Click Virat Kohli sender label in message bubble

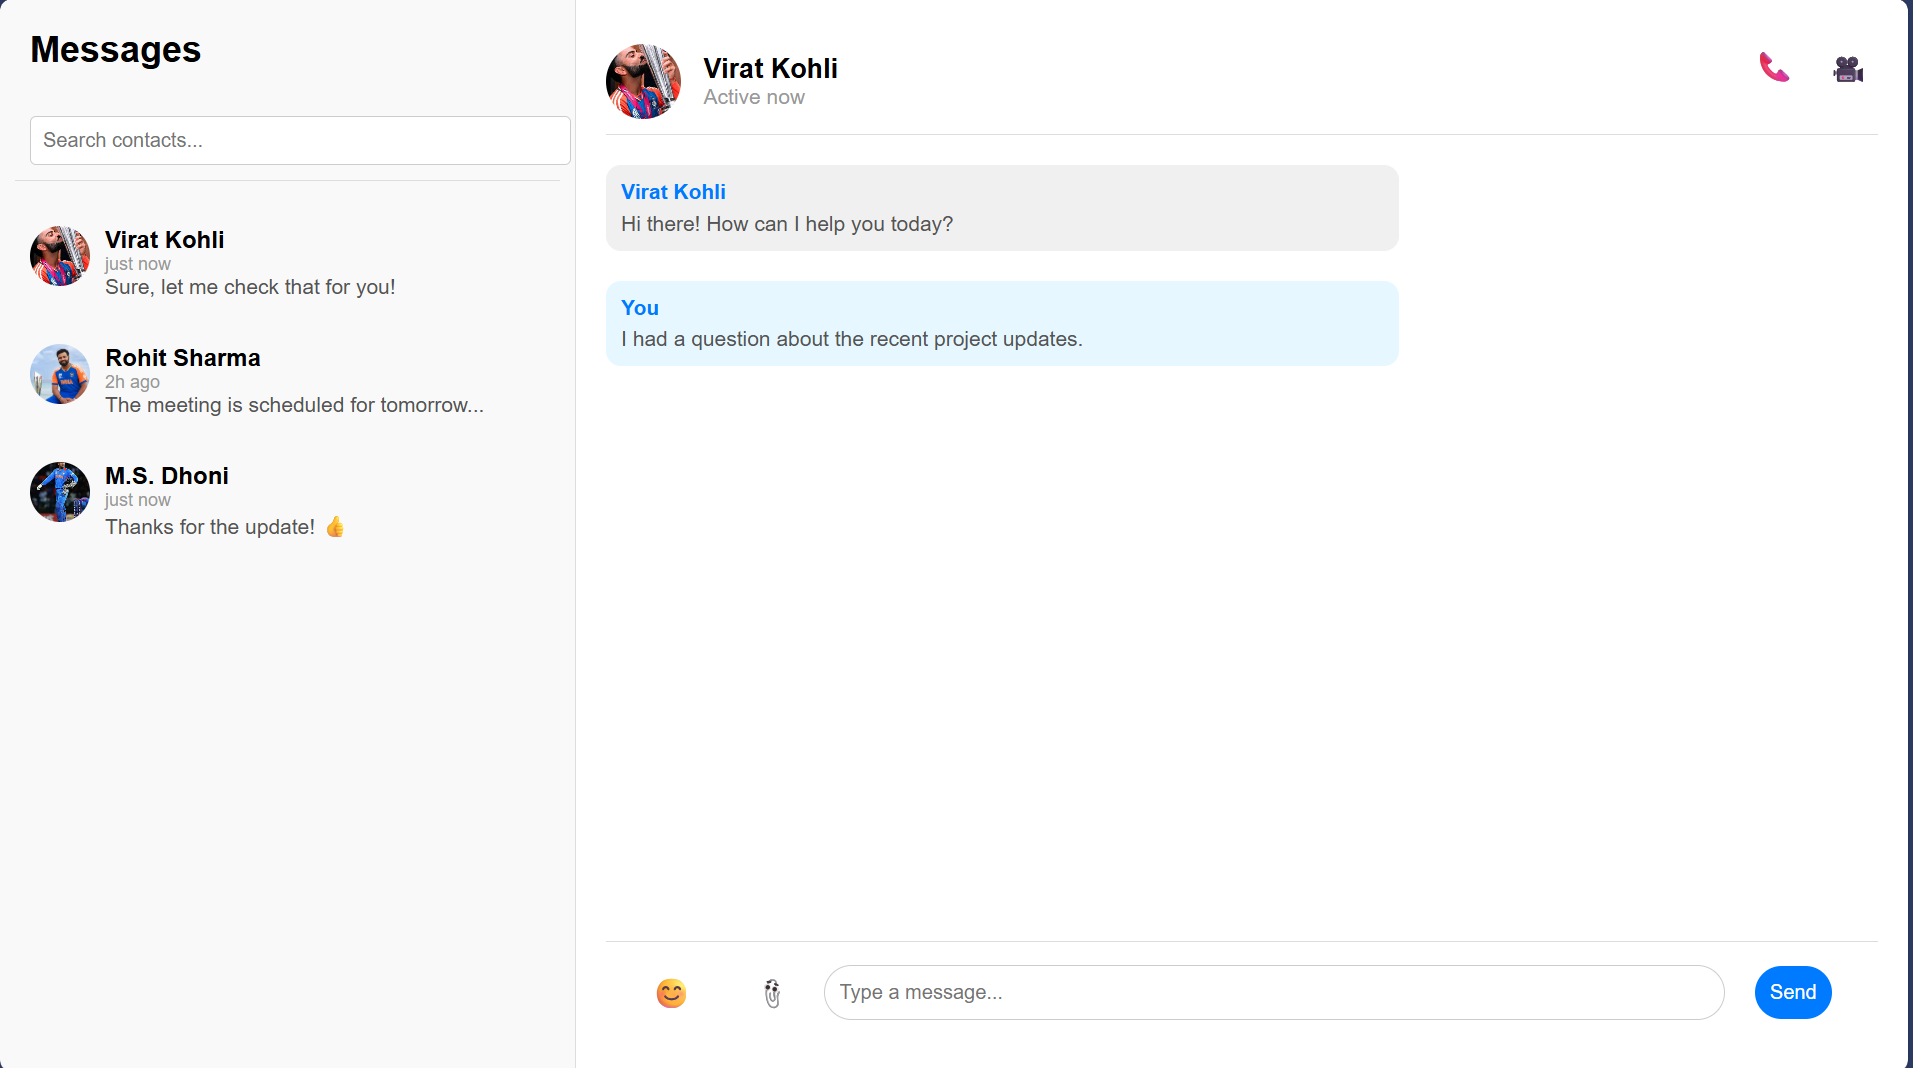(673, 192)
